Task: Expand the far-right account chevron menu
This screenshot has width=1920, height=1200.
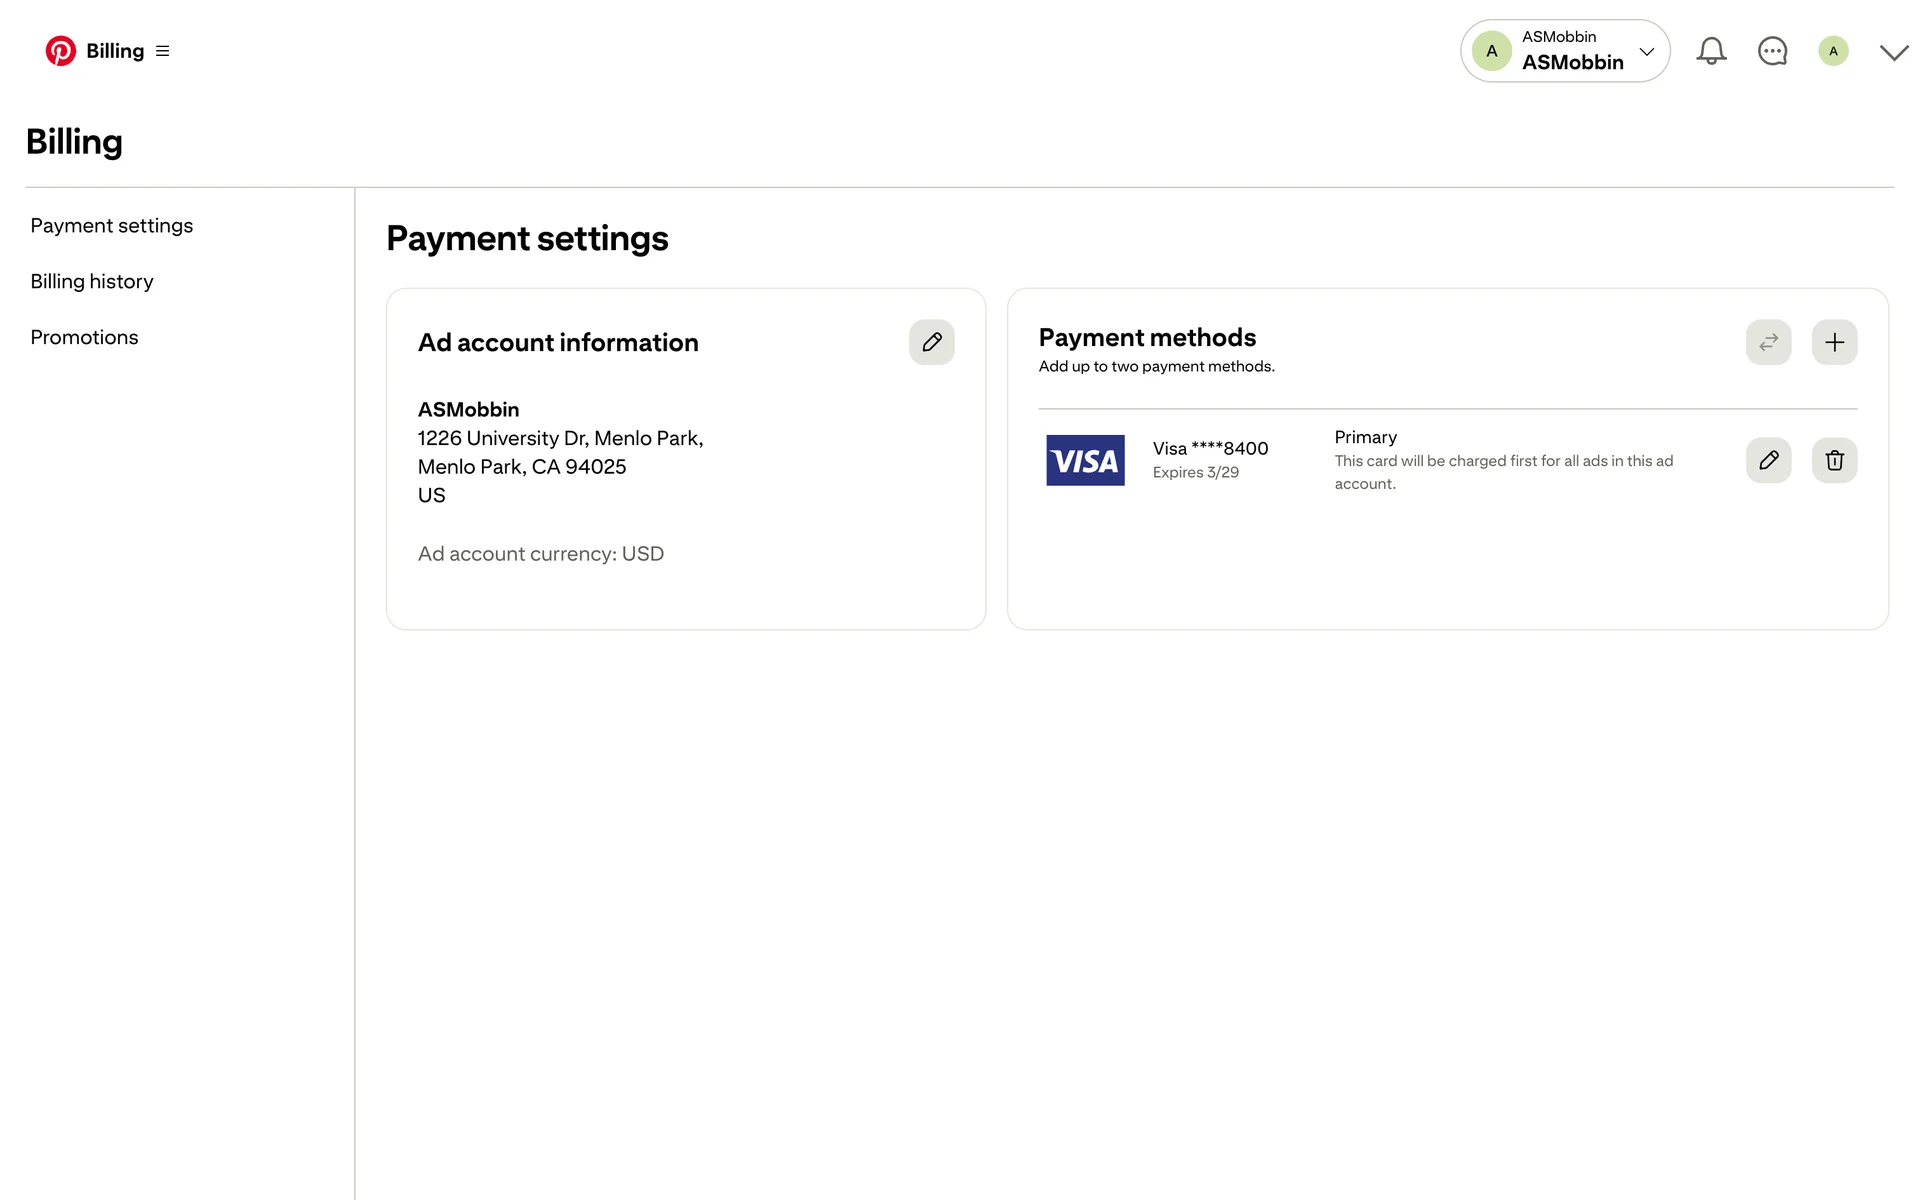Action: pyautogui.click(x=1893, y=52)
